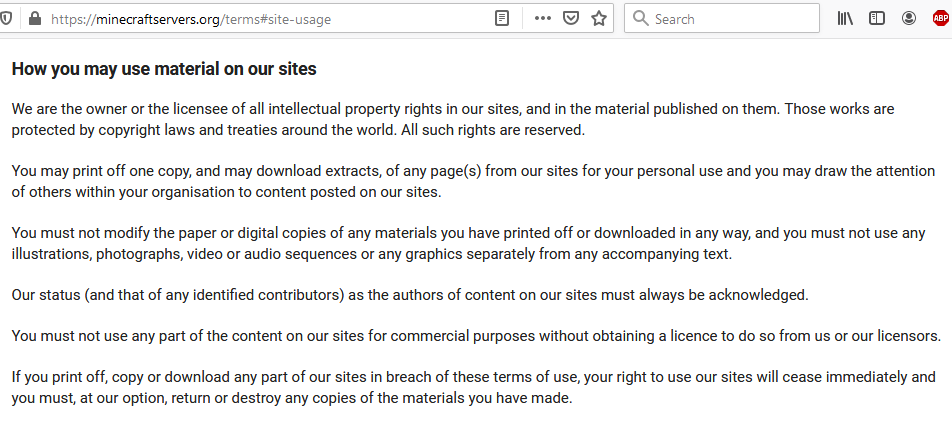This screenshot has height=428, width=952.
Task: Bookmark this page with the star icon
Action: (x=599, y=18)
